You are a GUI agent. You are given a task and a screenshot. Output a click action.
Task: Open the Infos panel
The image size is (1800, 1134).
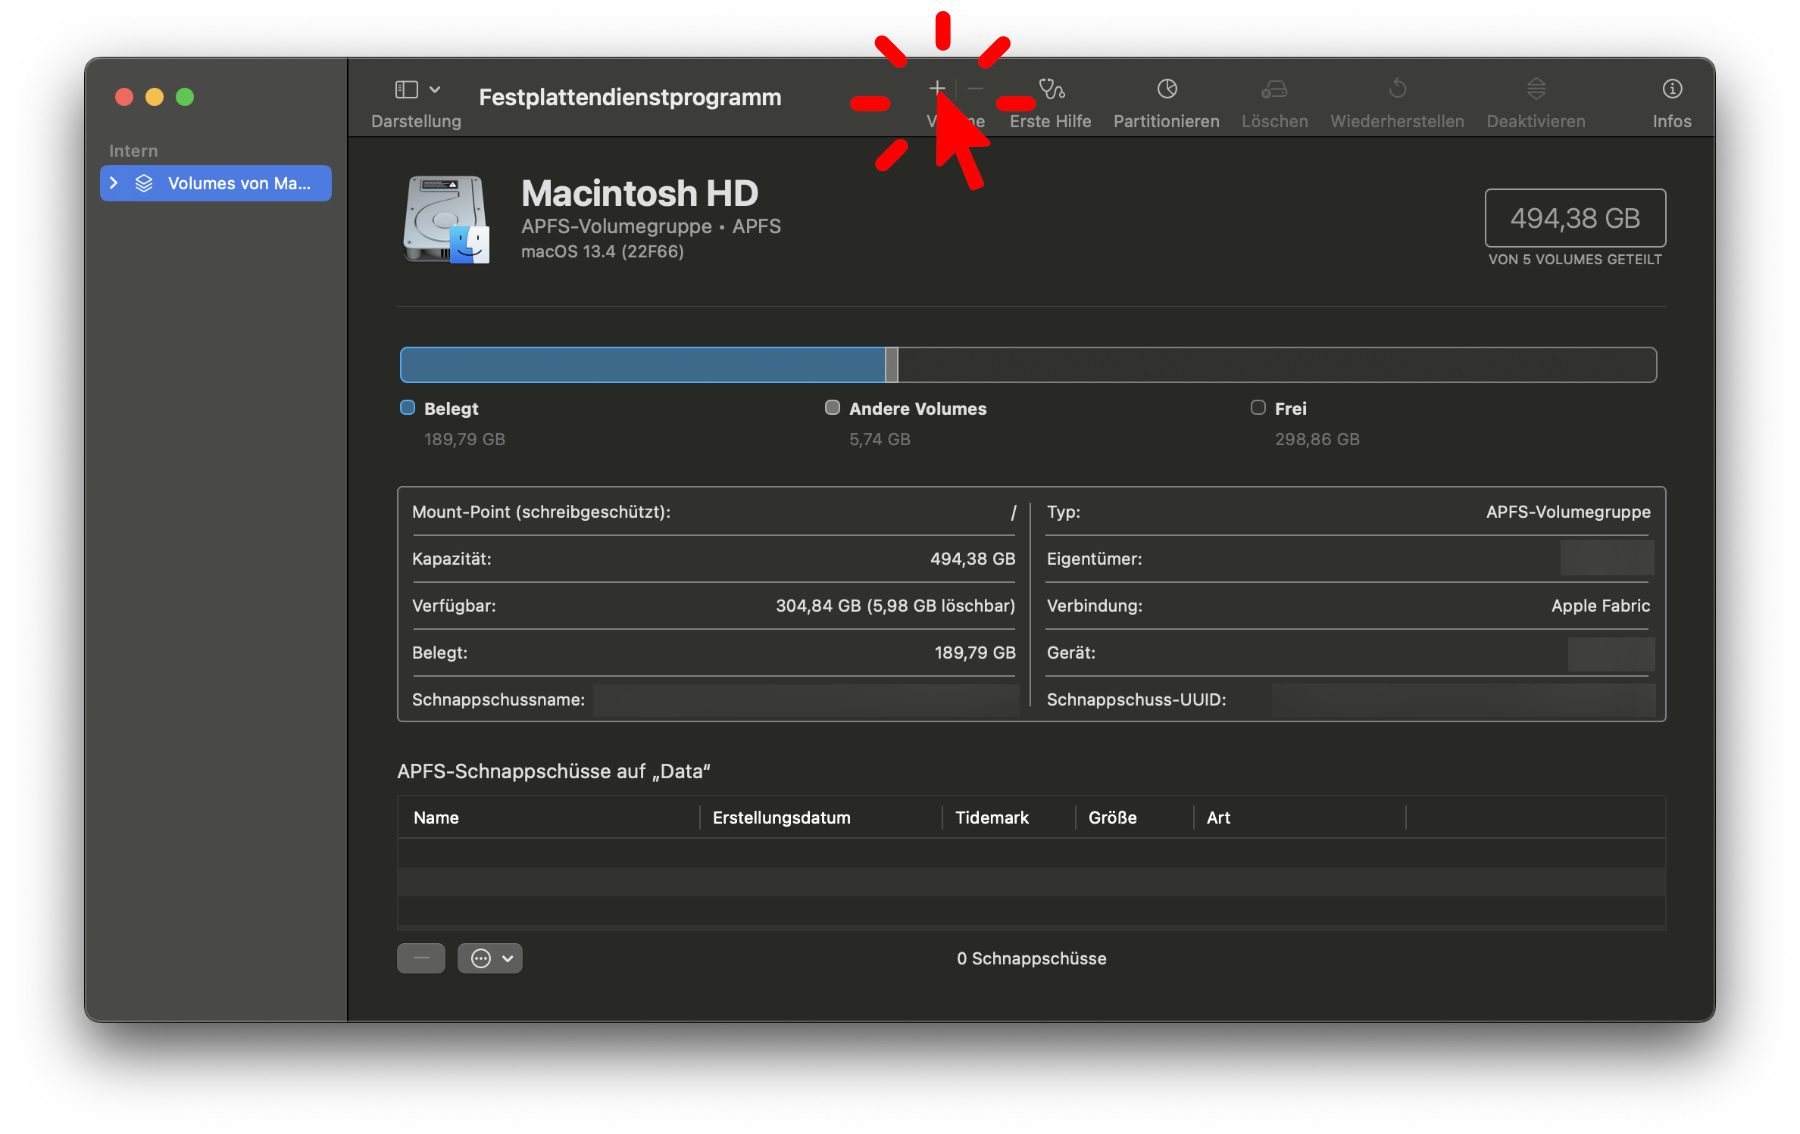point(1671,90)
